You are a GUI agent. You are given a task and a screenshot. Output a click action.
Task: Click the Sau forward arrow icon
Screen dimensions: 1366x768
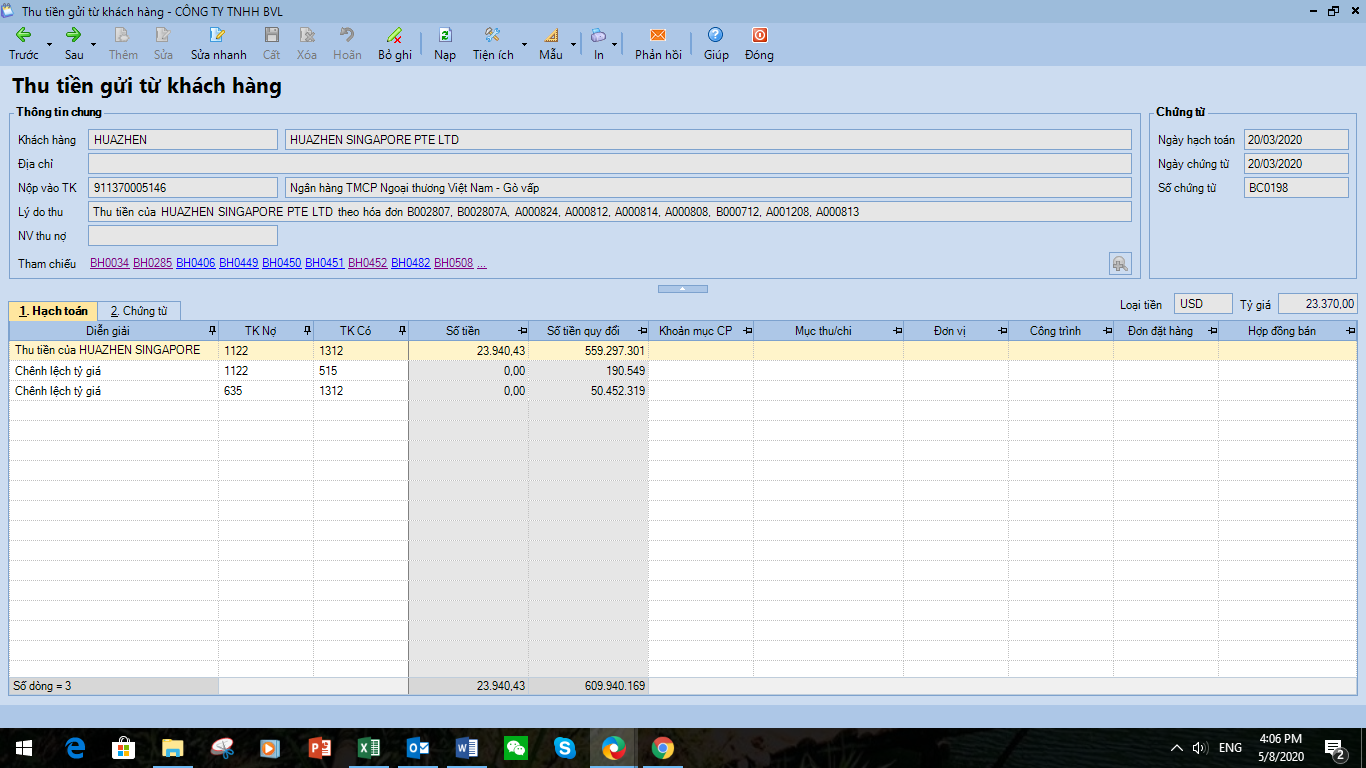73,35
